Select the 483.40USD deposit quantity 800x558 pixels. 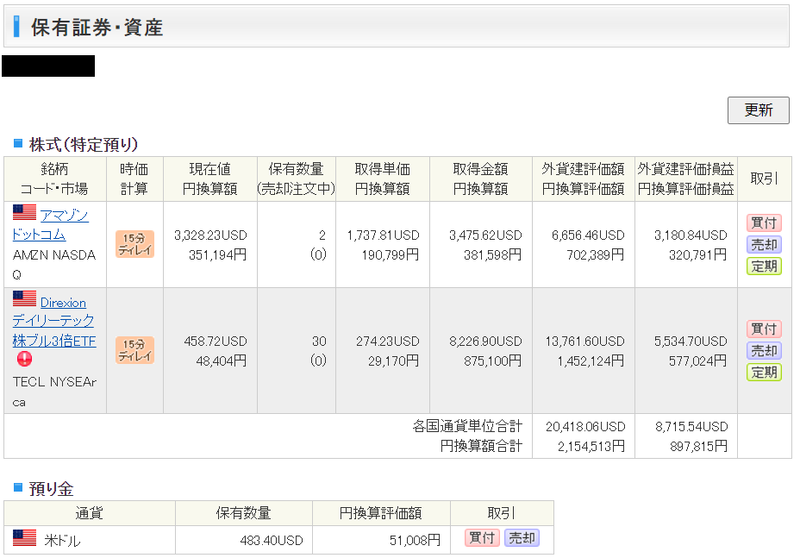click(x=271, y=540)
